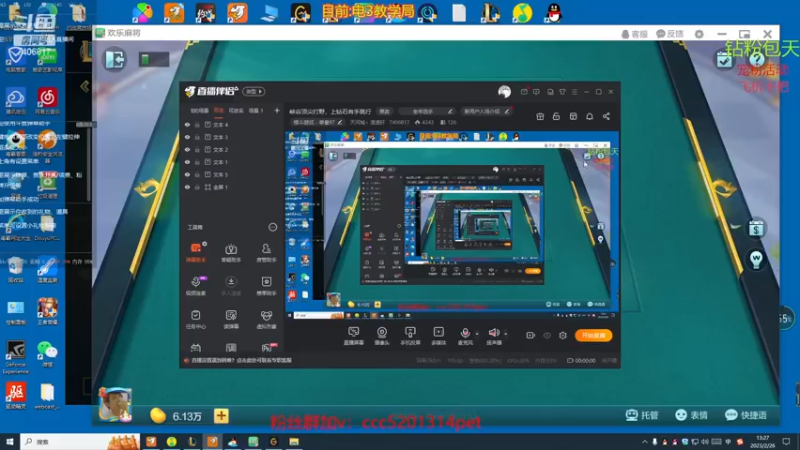Open the W diamond icon on game right side
Viewport: 800px width, 450px height.
click(756, 259)
